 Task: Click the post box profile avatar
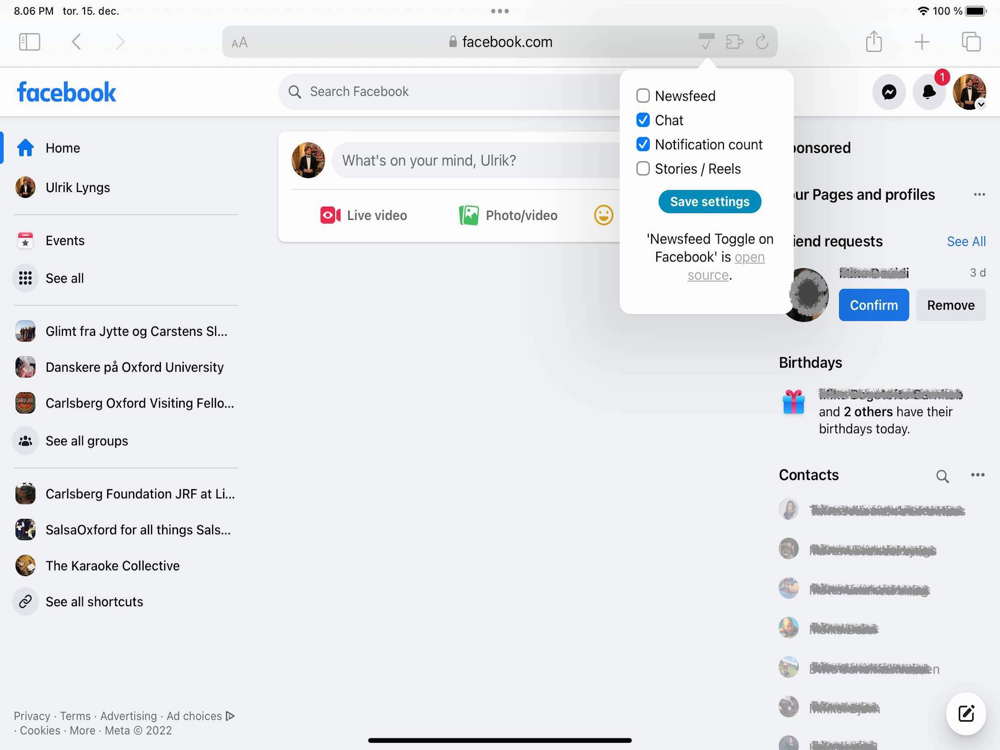pos(308,160)
